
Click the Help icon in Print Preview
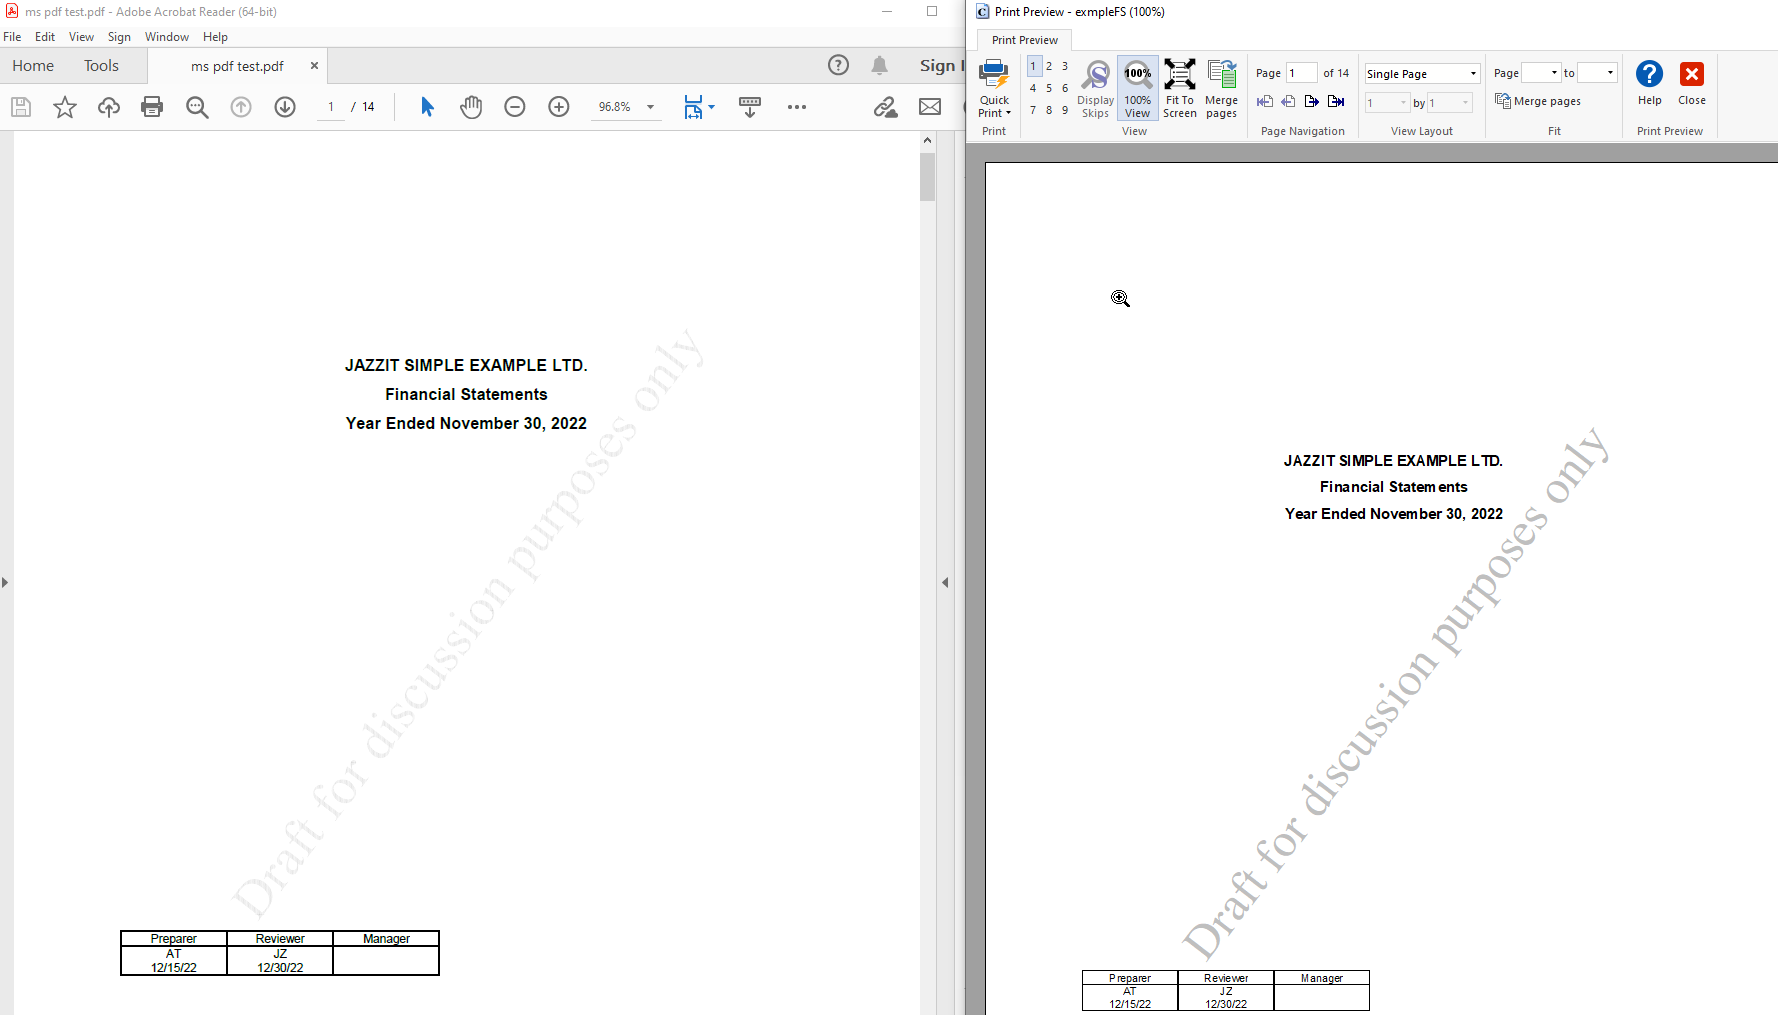(1649, 74)
